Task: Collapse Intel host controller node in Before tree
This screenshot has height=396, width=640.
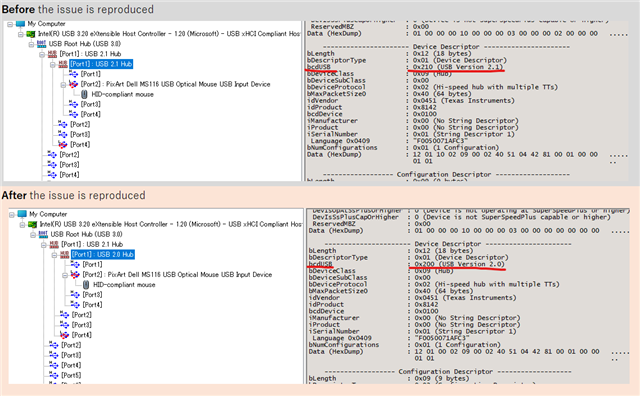Action: coord(21,34)
